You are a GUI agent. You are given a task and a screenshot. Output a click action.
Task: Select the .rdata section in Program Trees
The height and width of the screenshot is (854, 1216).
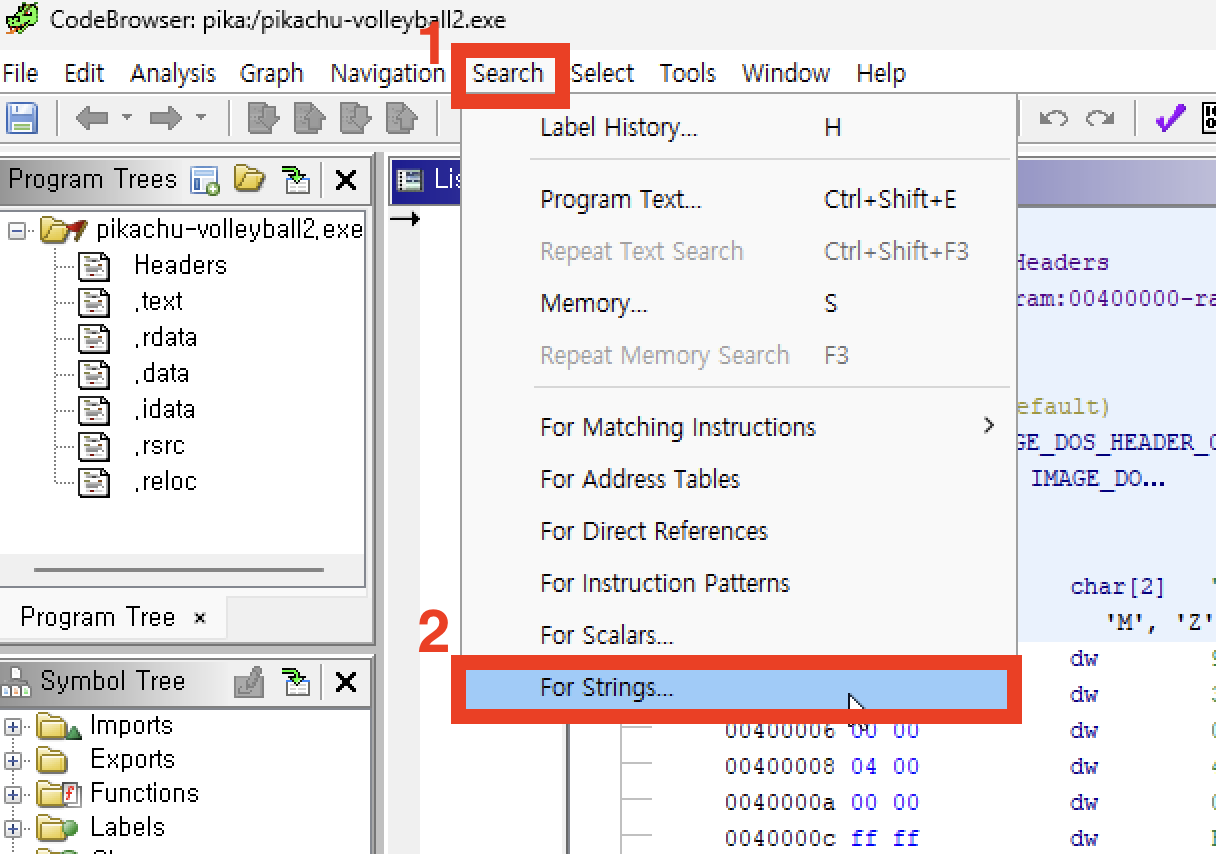[x=166, y=337]
